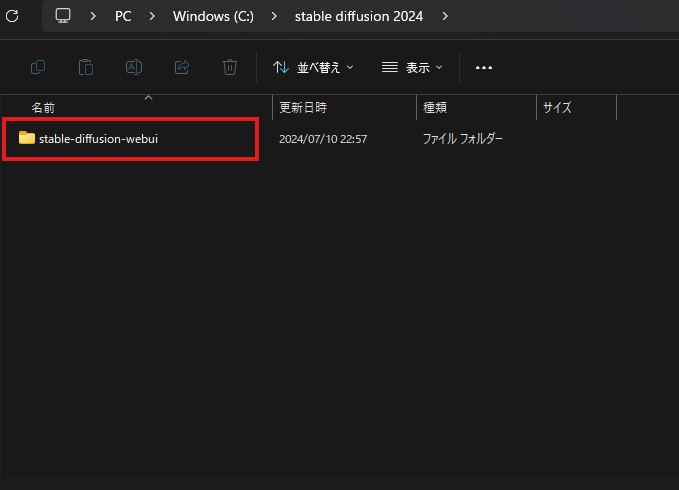Click the copy icon in the toolbar

click(x=38, y=67)
